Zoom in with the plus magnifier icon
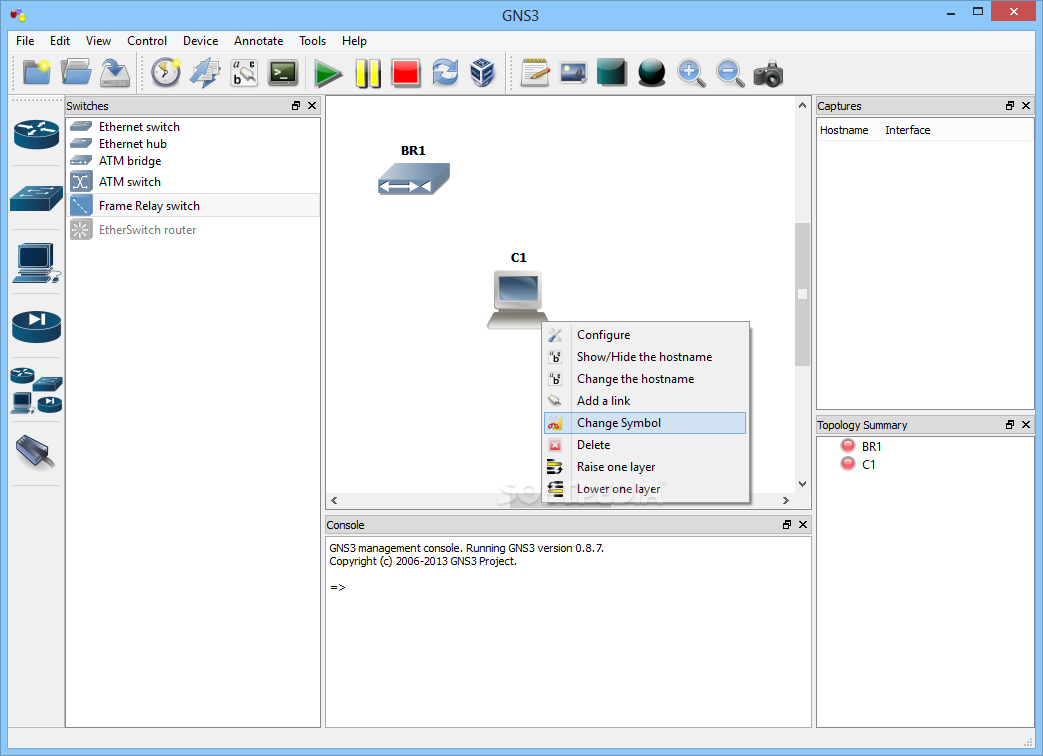The height and width of the screenshot is (756, 1043). tap(691, 72)
